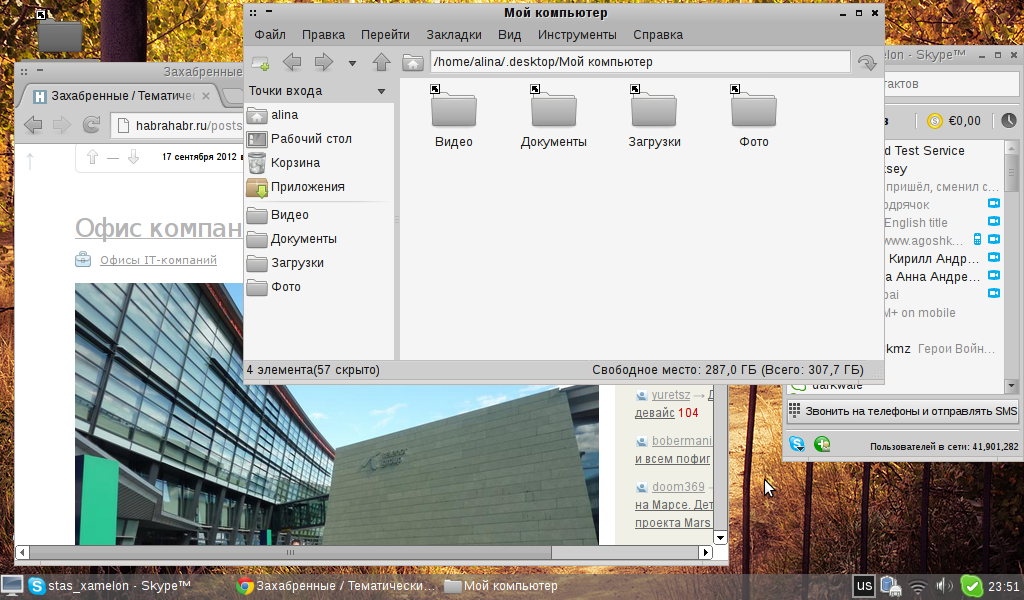This screenshot has width=1024, height=600.
Task: Select the 'Кирилл Андр...' Skype contact
Action: [934, 259]
